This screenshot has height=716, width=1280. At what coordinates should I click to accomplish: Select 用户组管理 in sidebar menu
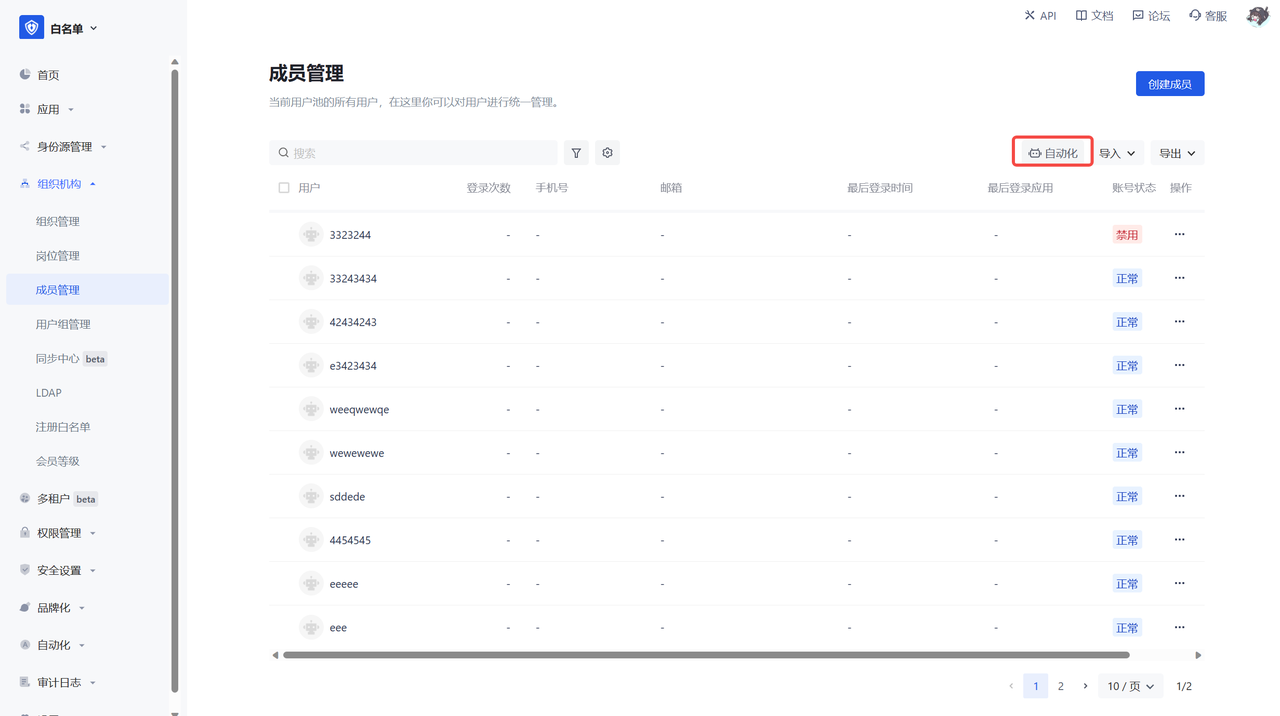click(63, 324)
